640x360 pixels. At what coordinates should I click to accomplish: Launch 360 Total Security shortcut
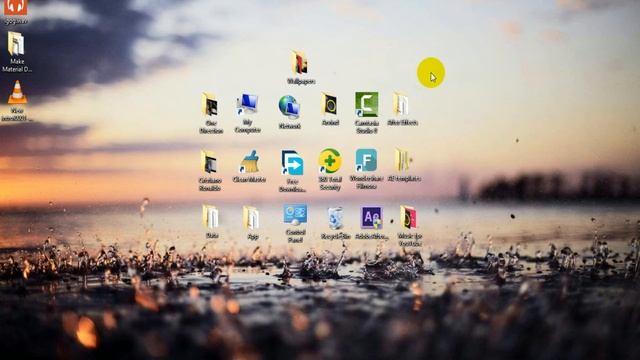(330, 161)
